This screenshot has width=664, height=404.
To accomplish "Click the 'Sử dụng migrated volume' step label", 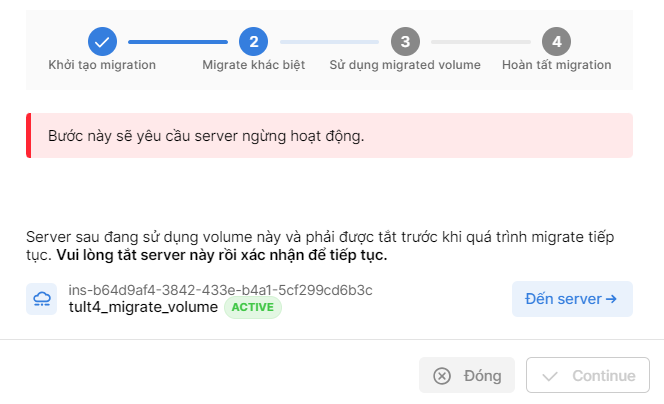I will tap(405, 65).
